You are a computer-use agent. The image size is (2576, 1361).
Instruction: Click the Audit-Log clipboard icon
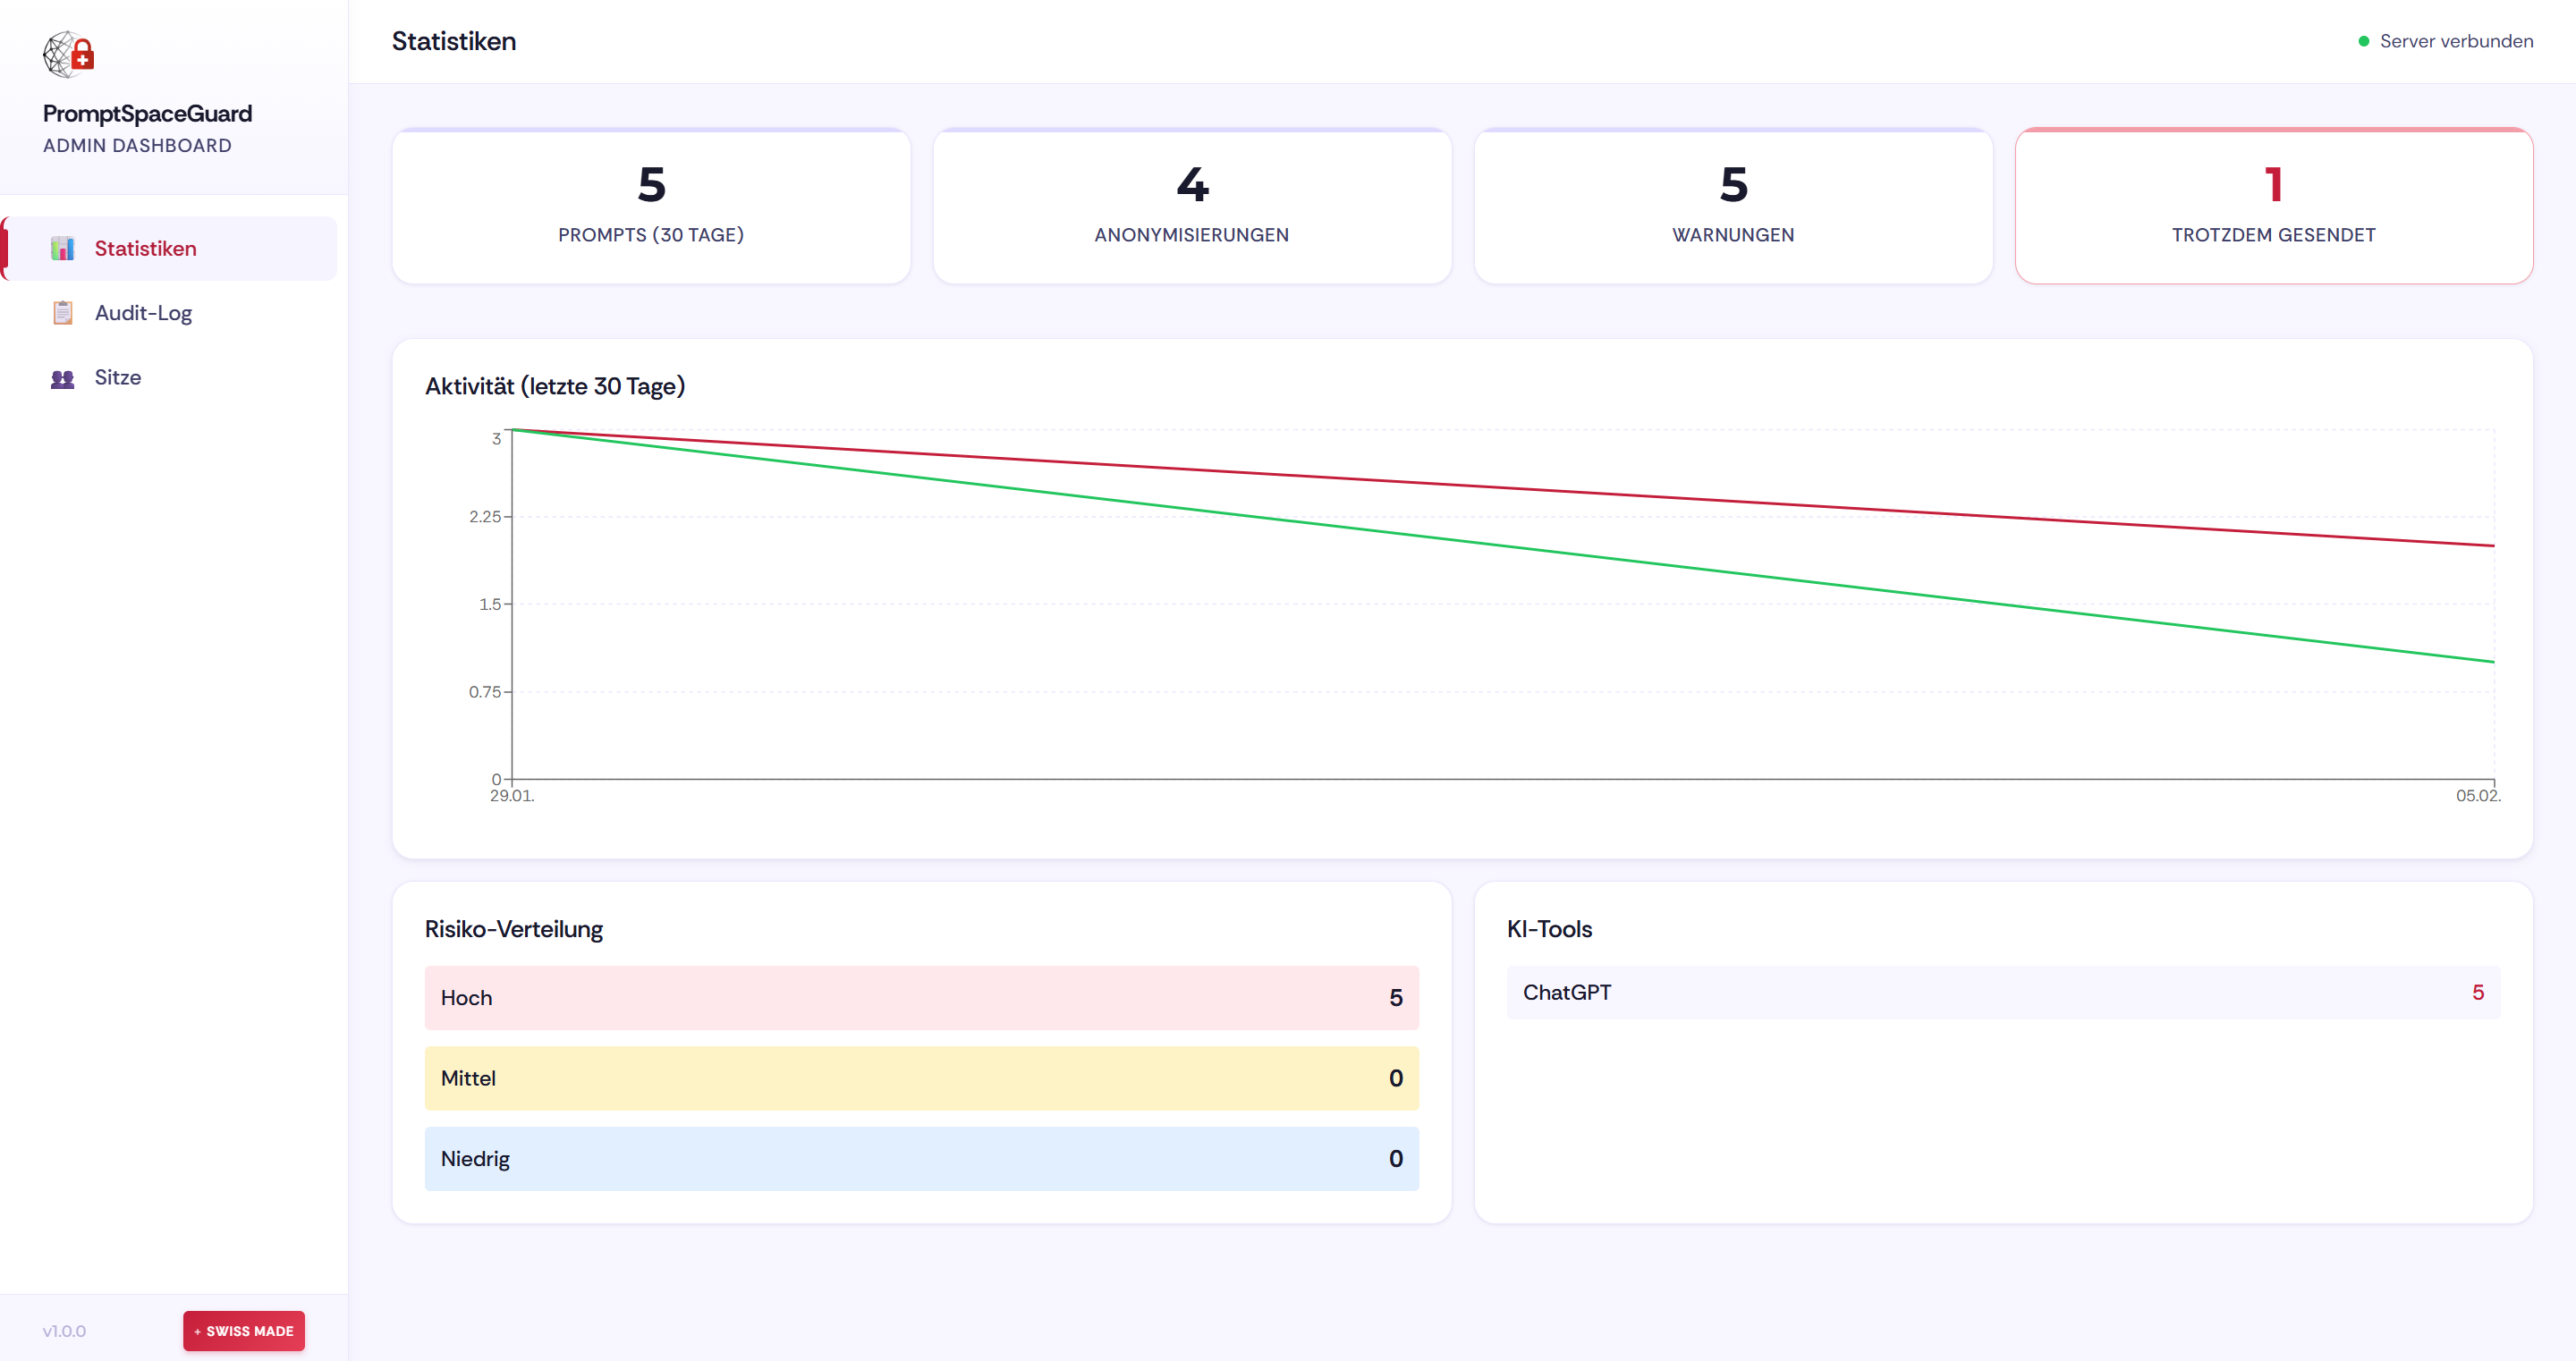(x=63, y=313)
